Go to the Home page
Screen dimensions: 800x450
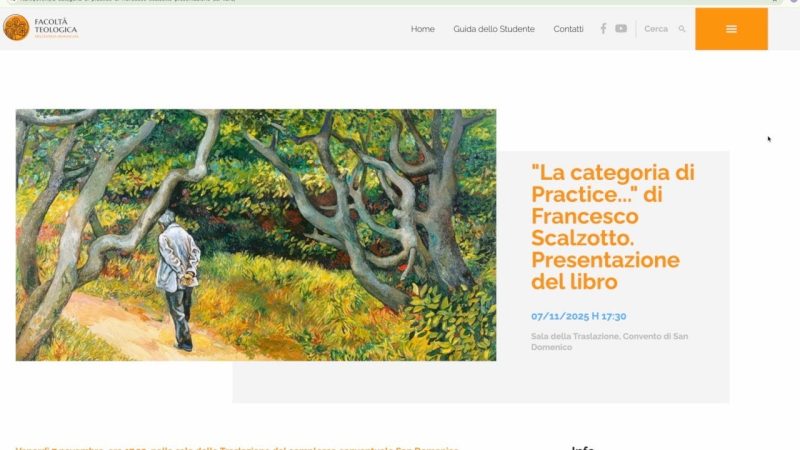tap(422, 29)
